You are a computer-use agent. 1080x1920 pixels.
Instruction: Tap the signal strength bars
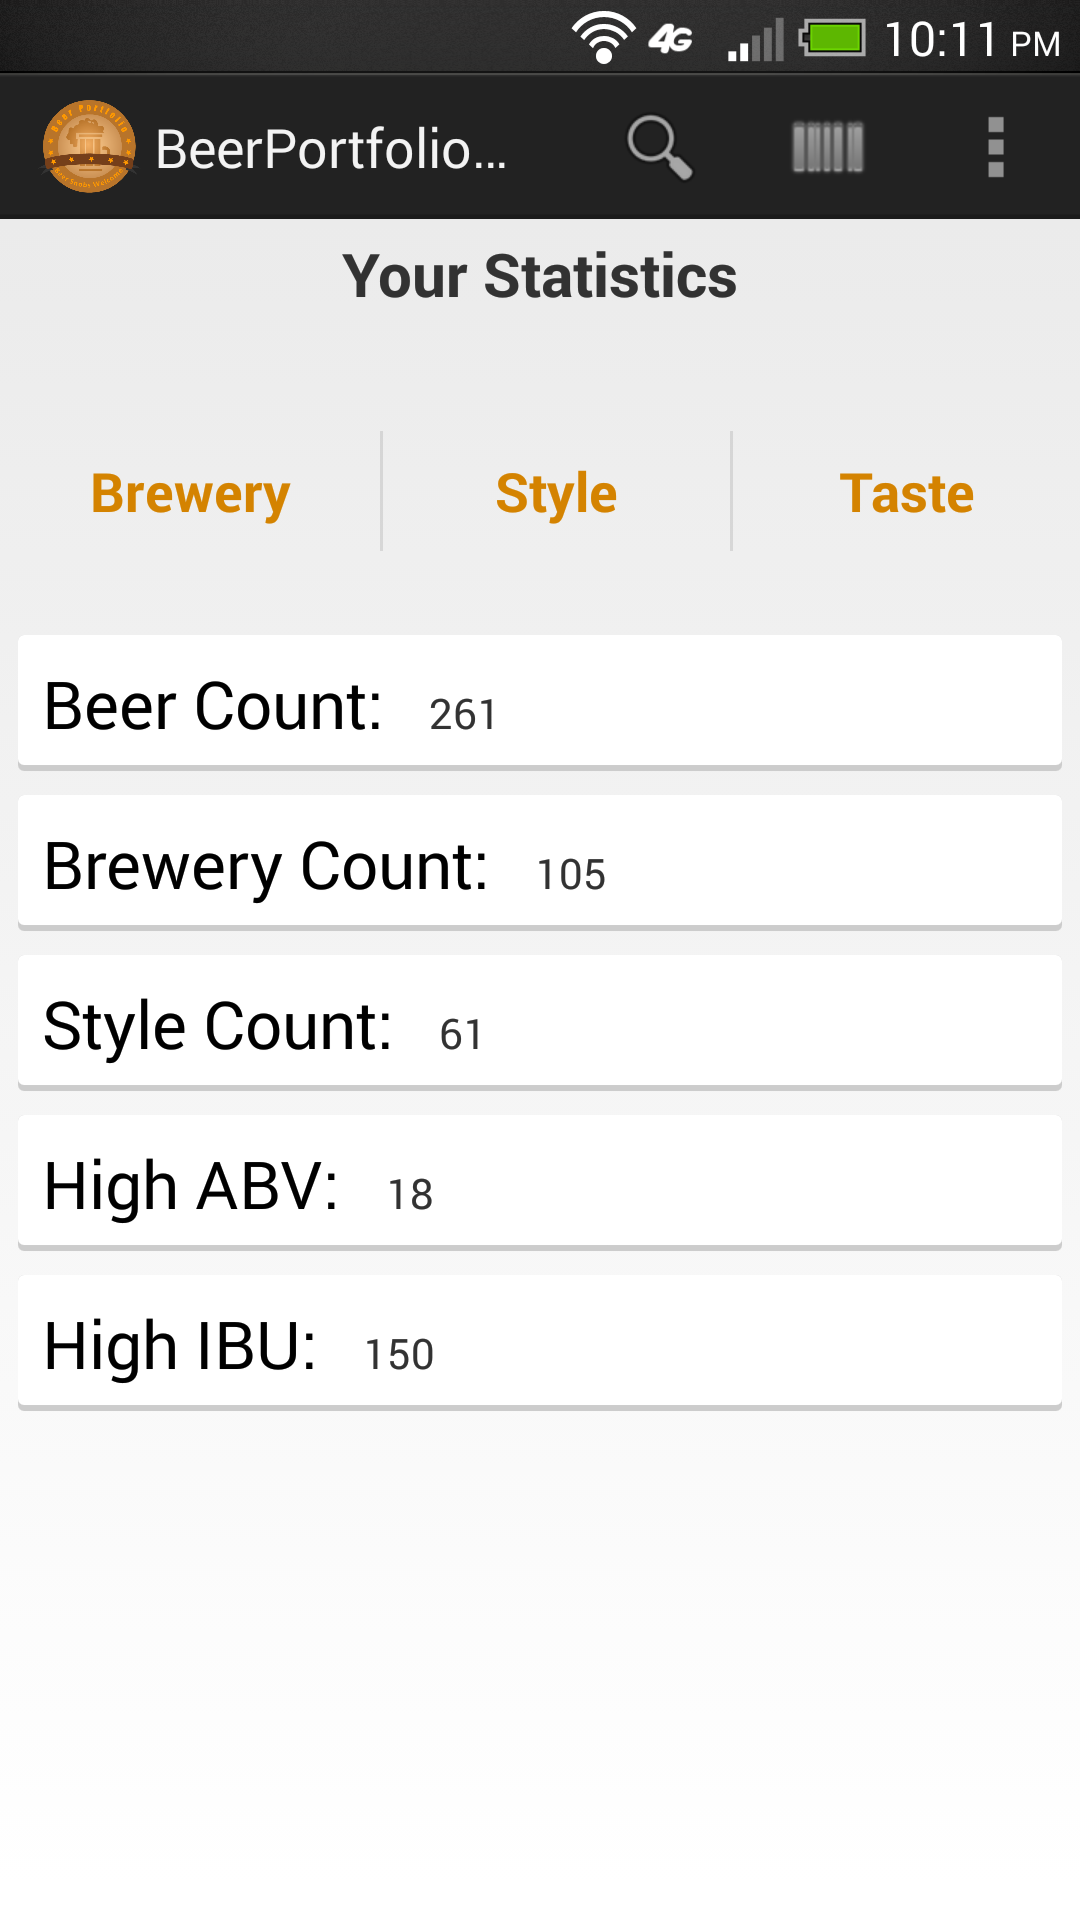(x=756, y=40)
